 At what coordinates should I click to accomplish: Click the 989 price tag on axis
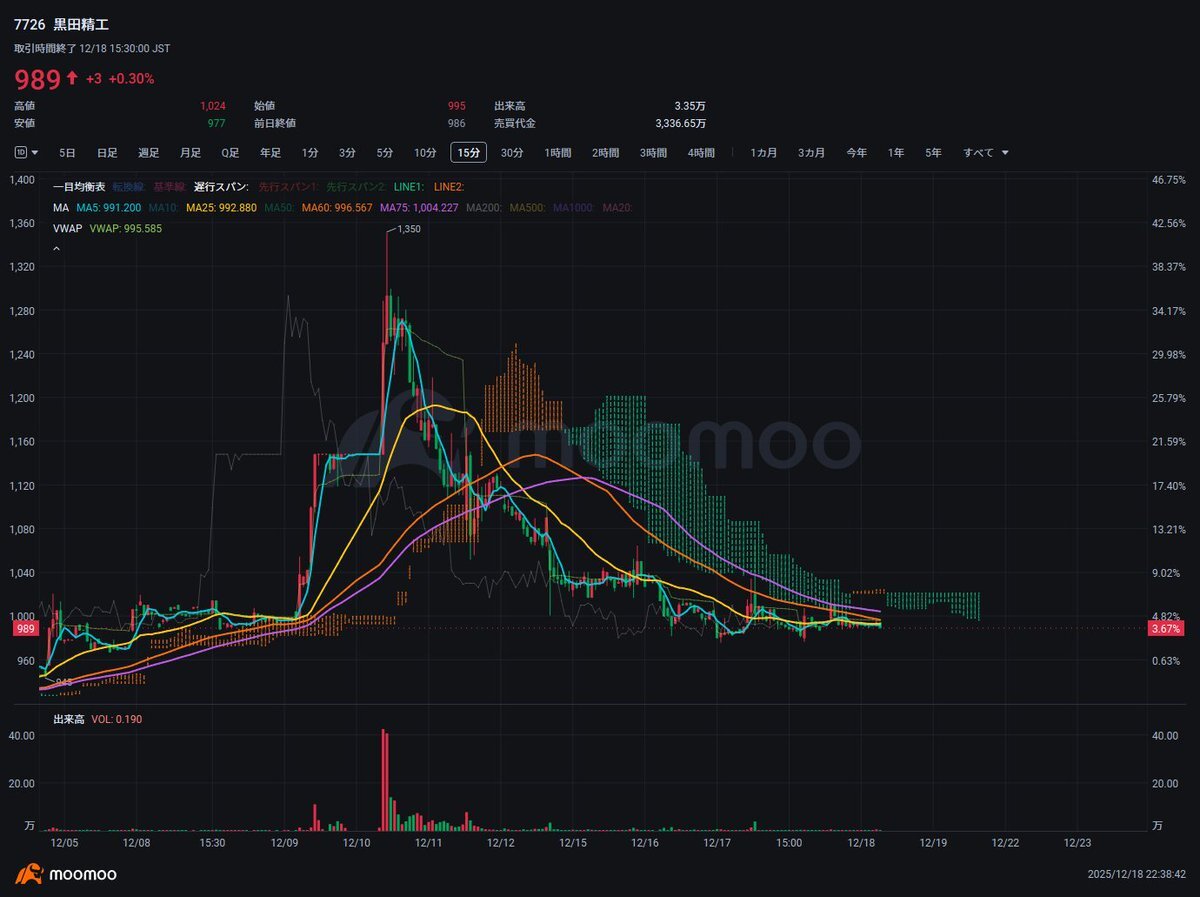coord(26,629)
